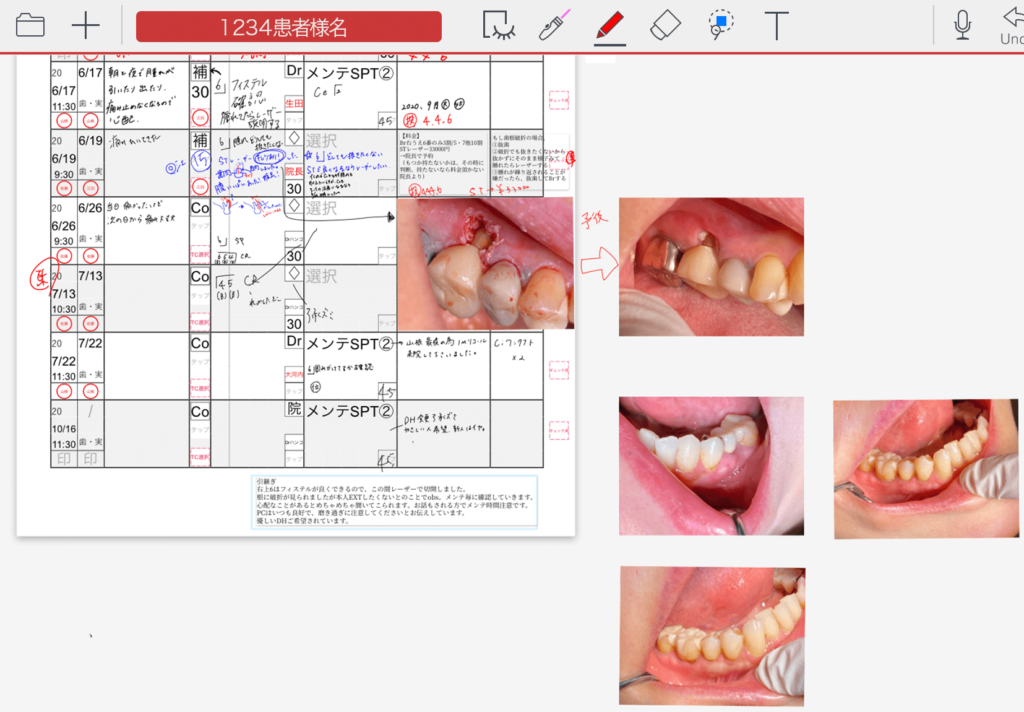Open the 選択 field in 7/13 row
The image size is (1024, 712).
[322, 276]
